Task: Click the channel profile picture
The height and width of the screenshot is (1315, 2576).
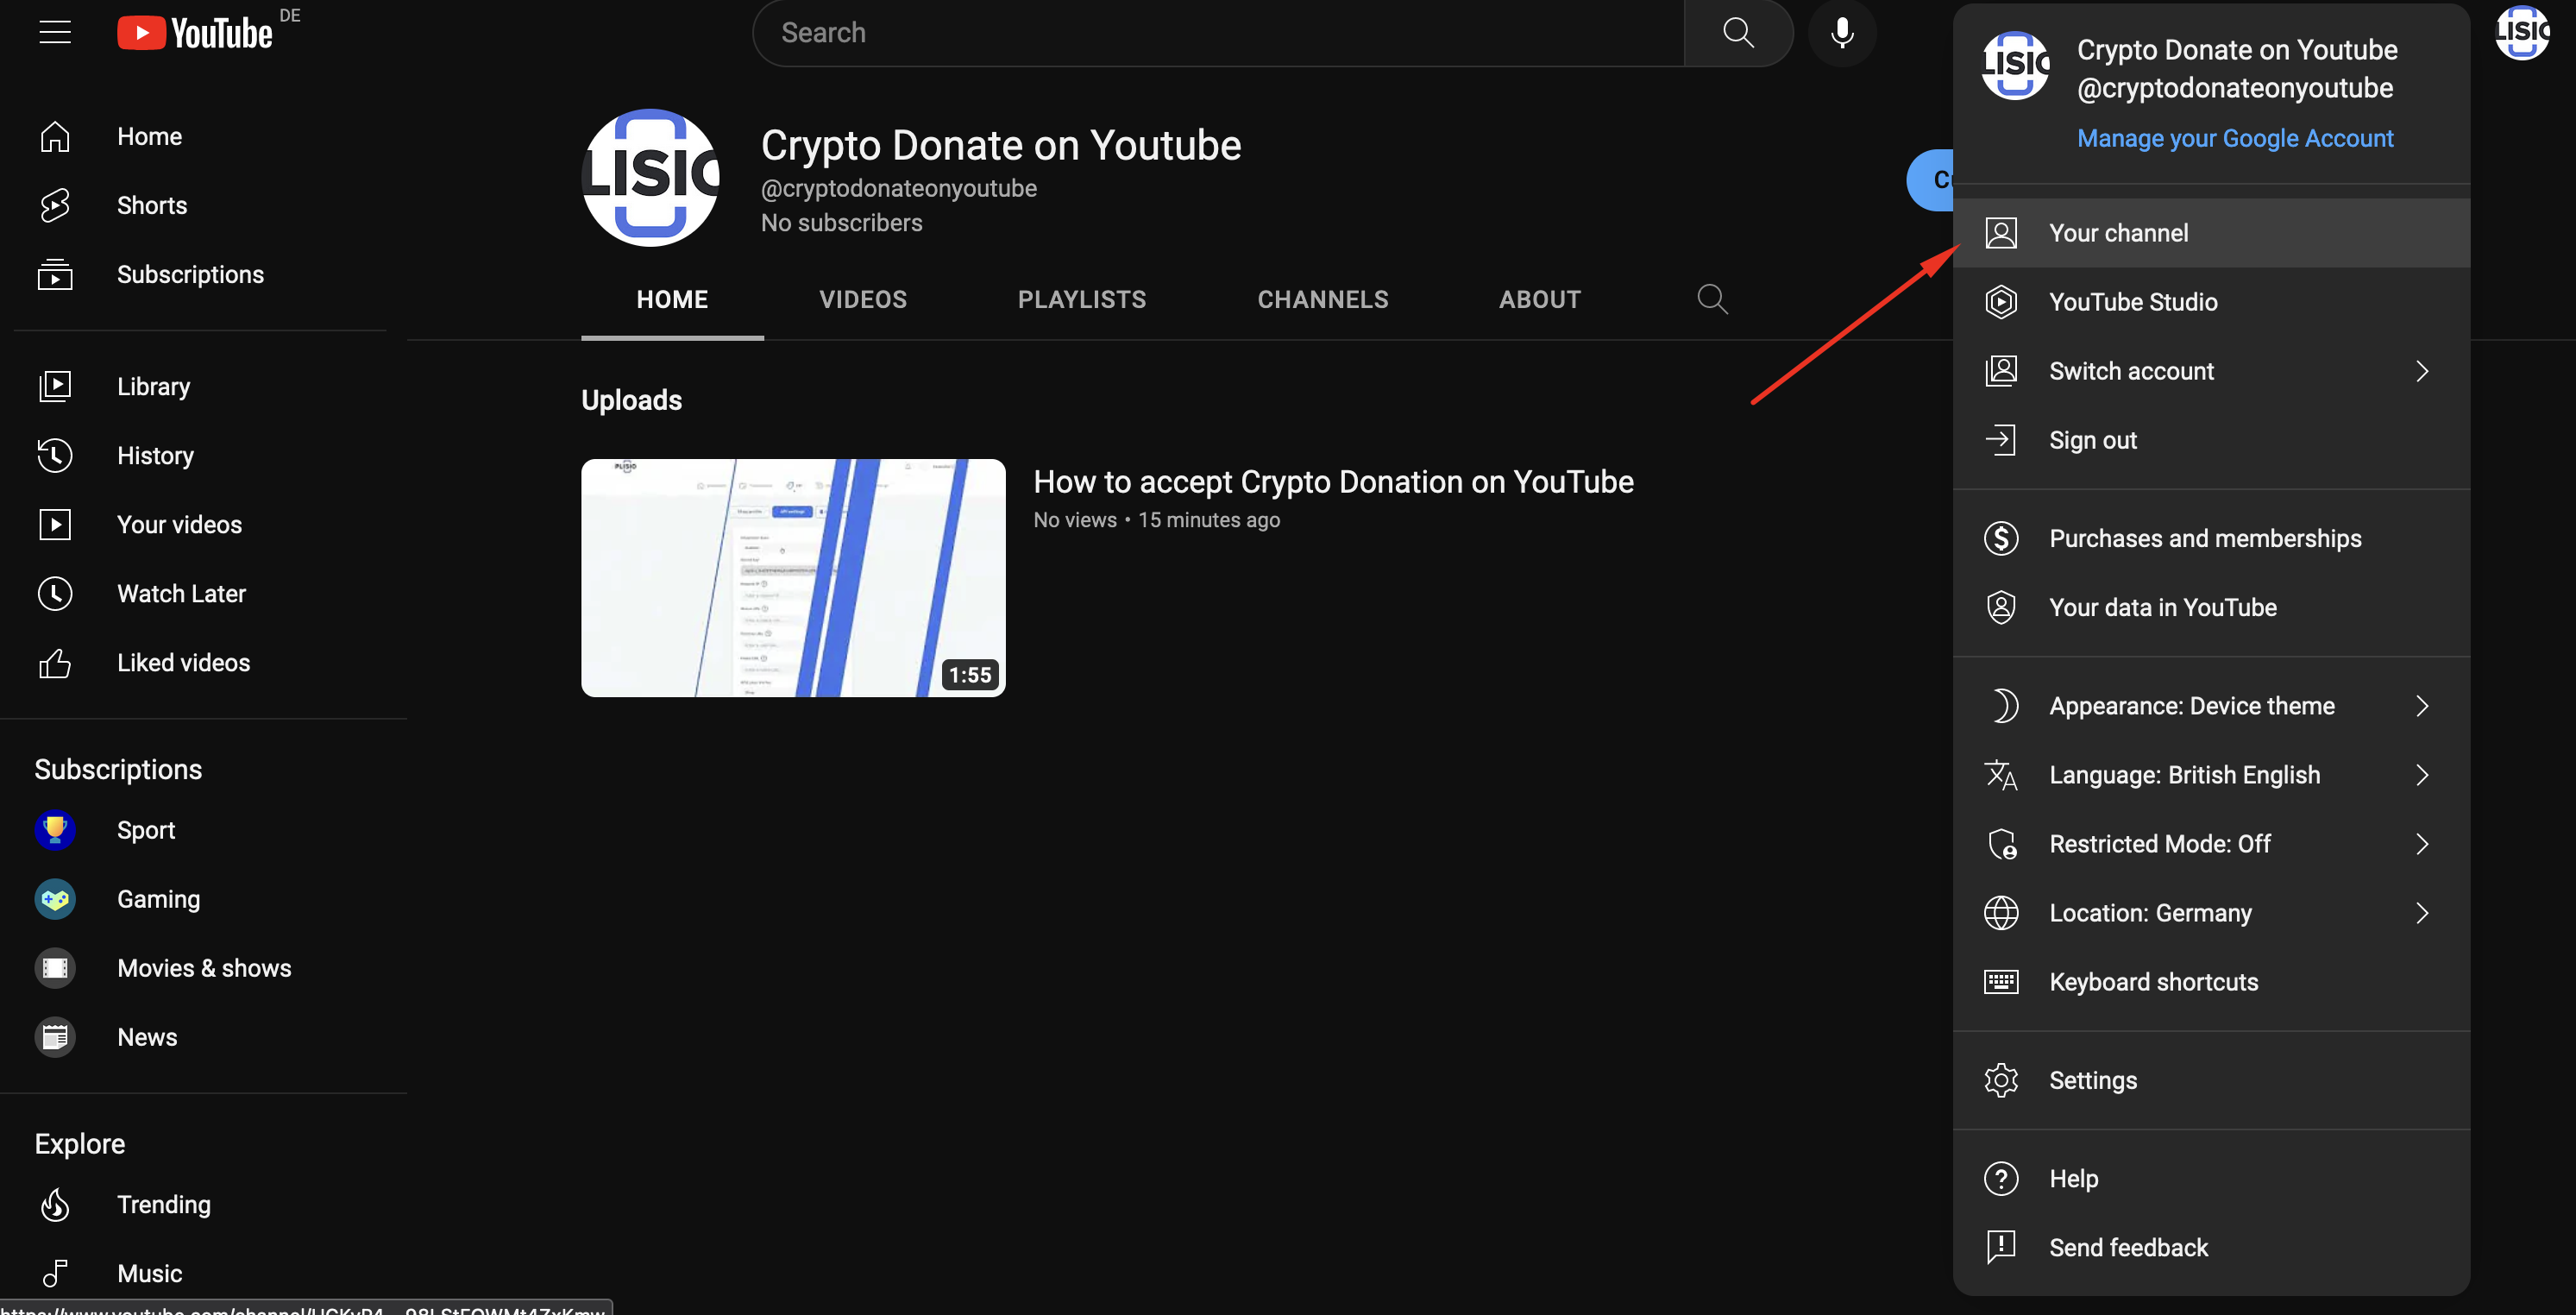Action: [651, 178]
